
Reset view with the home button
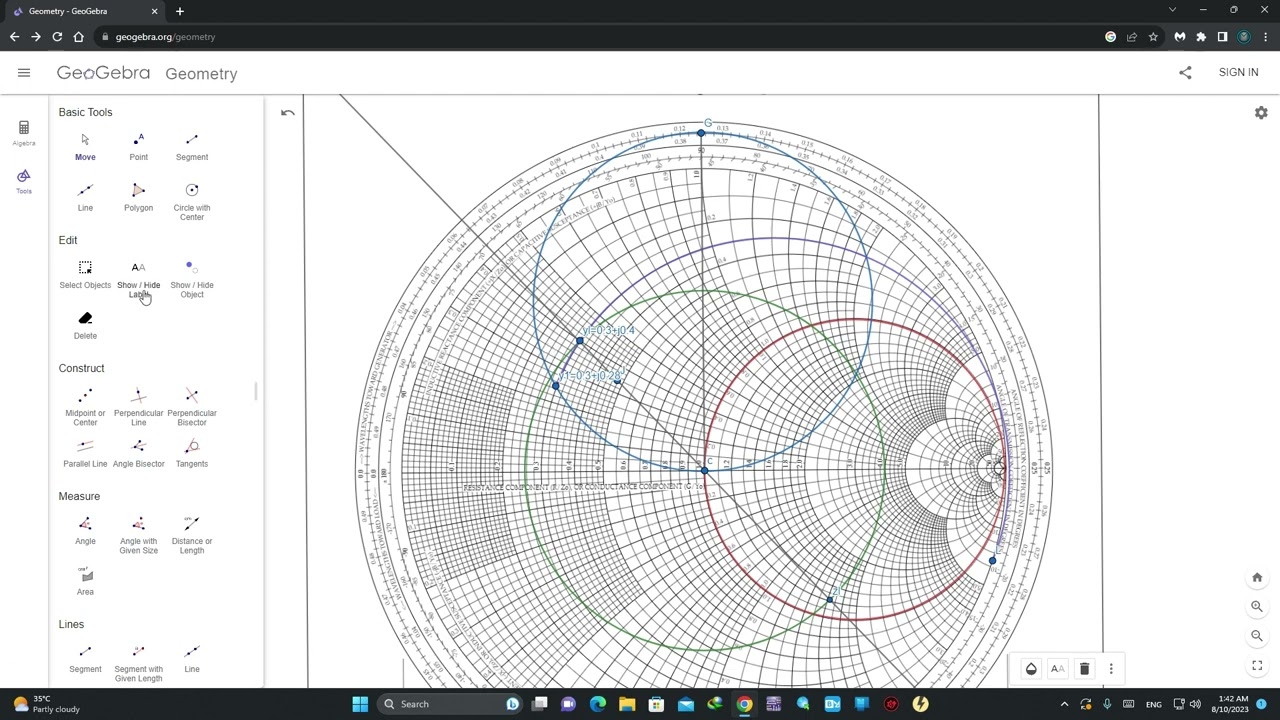[x=1257, y=578]
